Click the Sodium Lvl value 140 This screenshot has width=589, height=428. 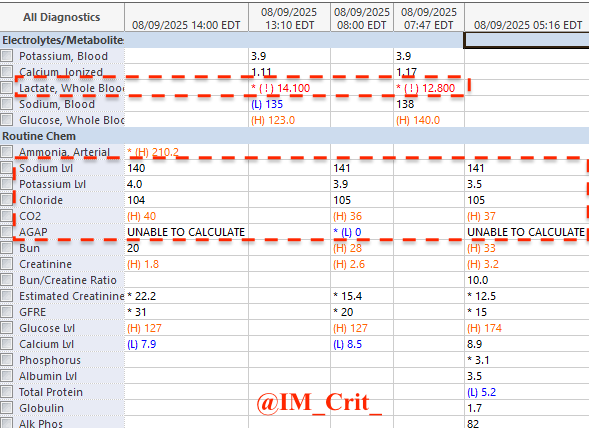(136, 168)
